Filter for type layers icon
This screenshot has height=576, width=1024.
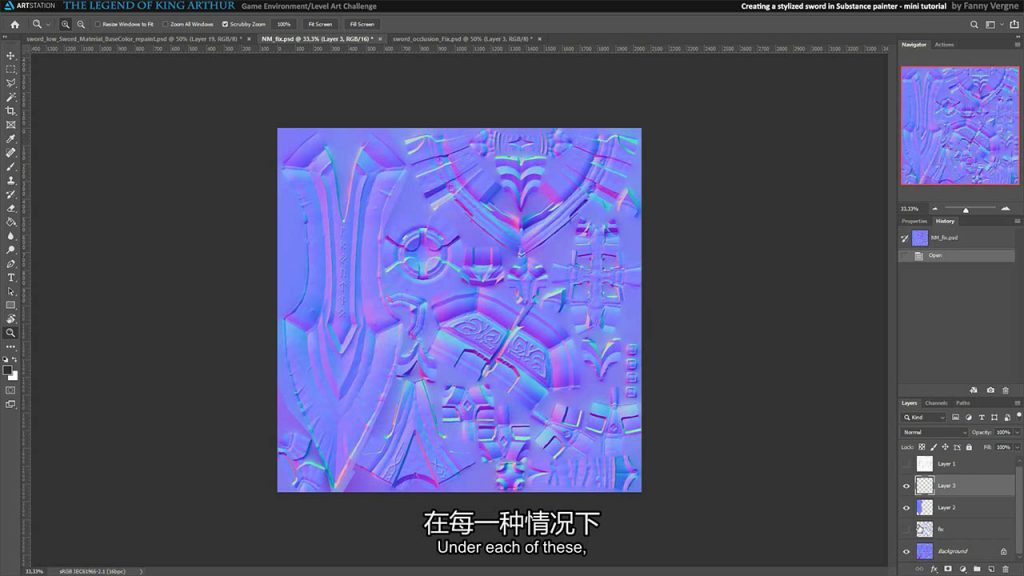tap(982, 417)
